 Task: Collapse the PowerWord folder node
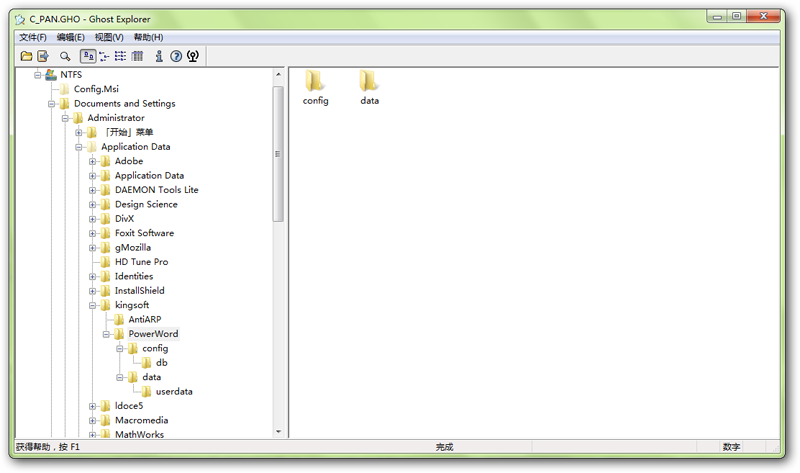(x=106, y=335)
